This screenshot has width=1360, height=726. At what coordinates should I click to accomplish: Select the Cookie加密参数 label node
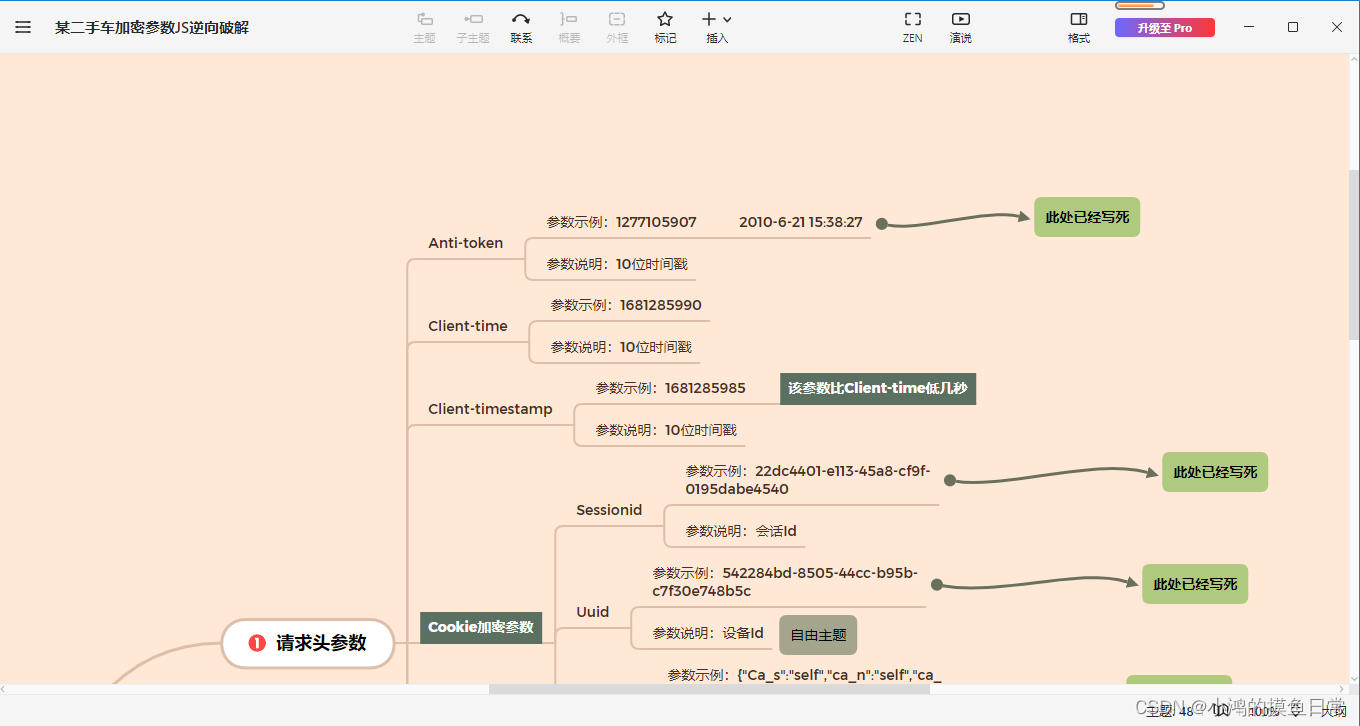pos(481,627)
